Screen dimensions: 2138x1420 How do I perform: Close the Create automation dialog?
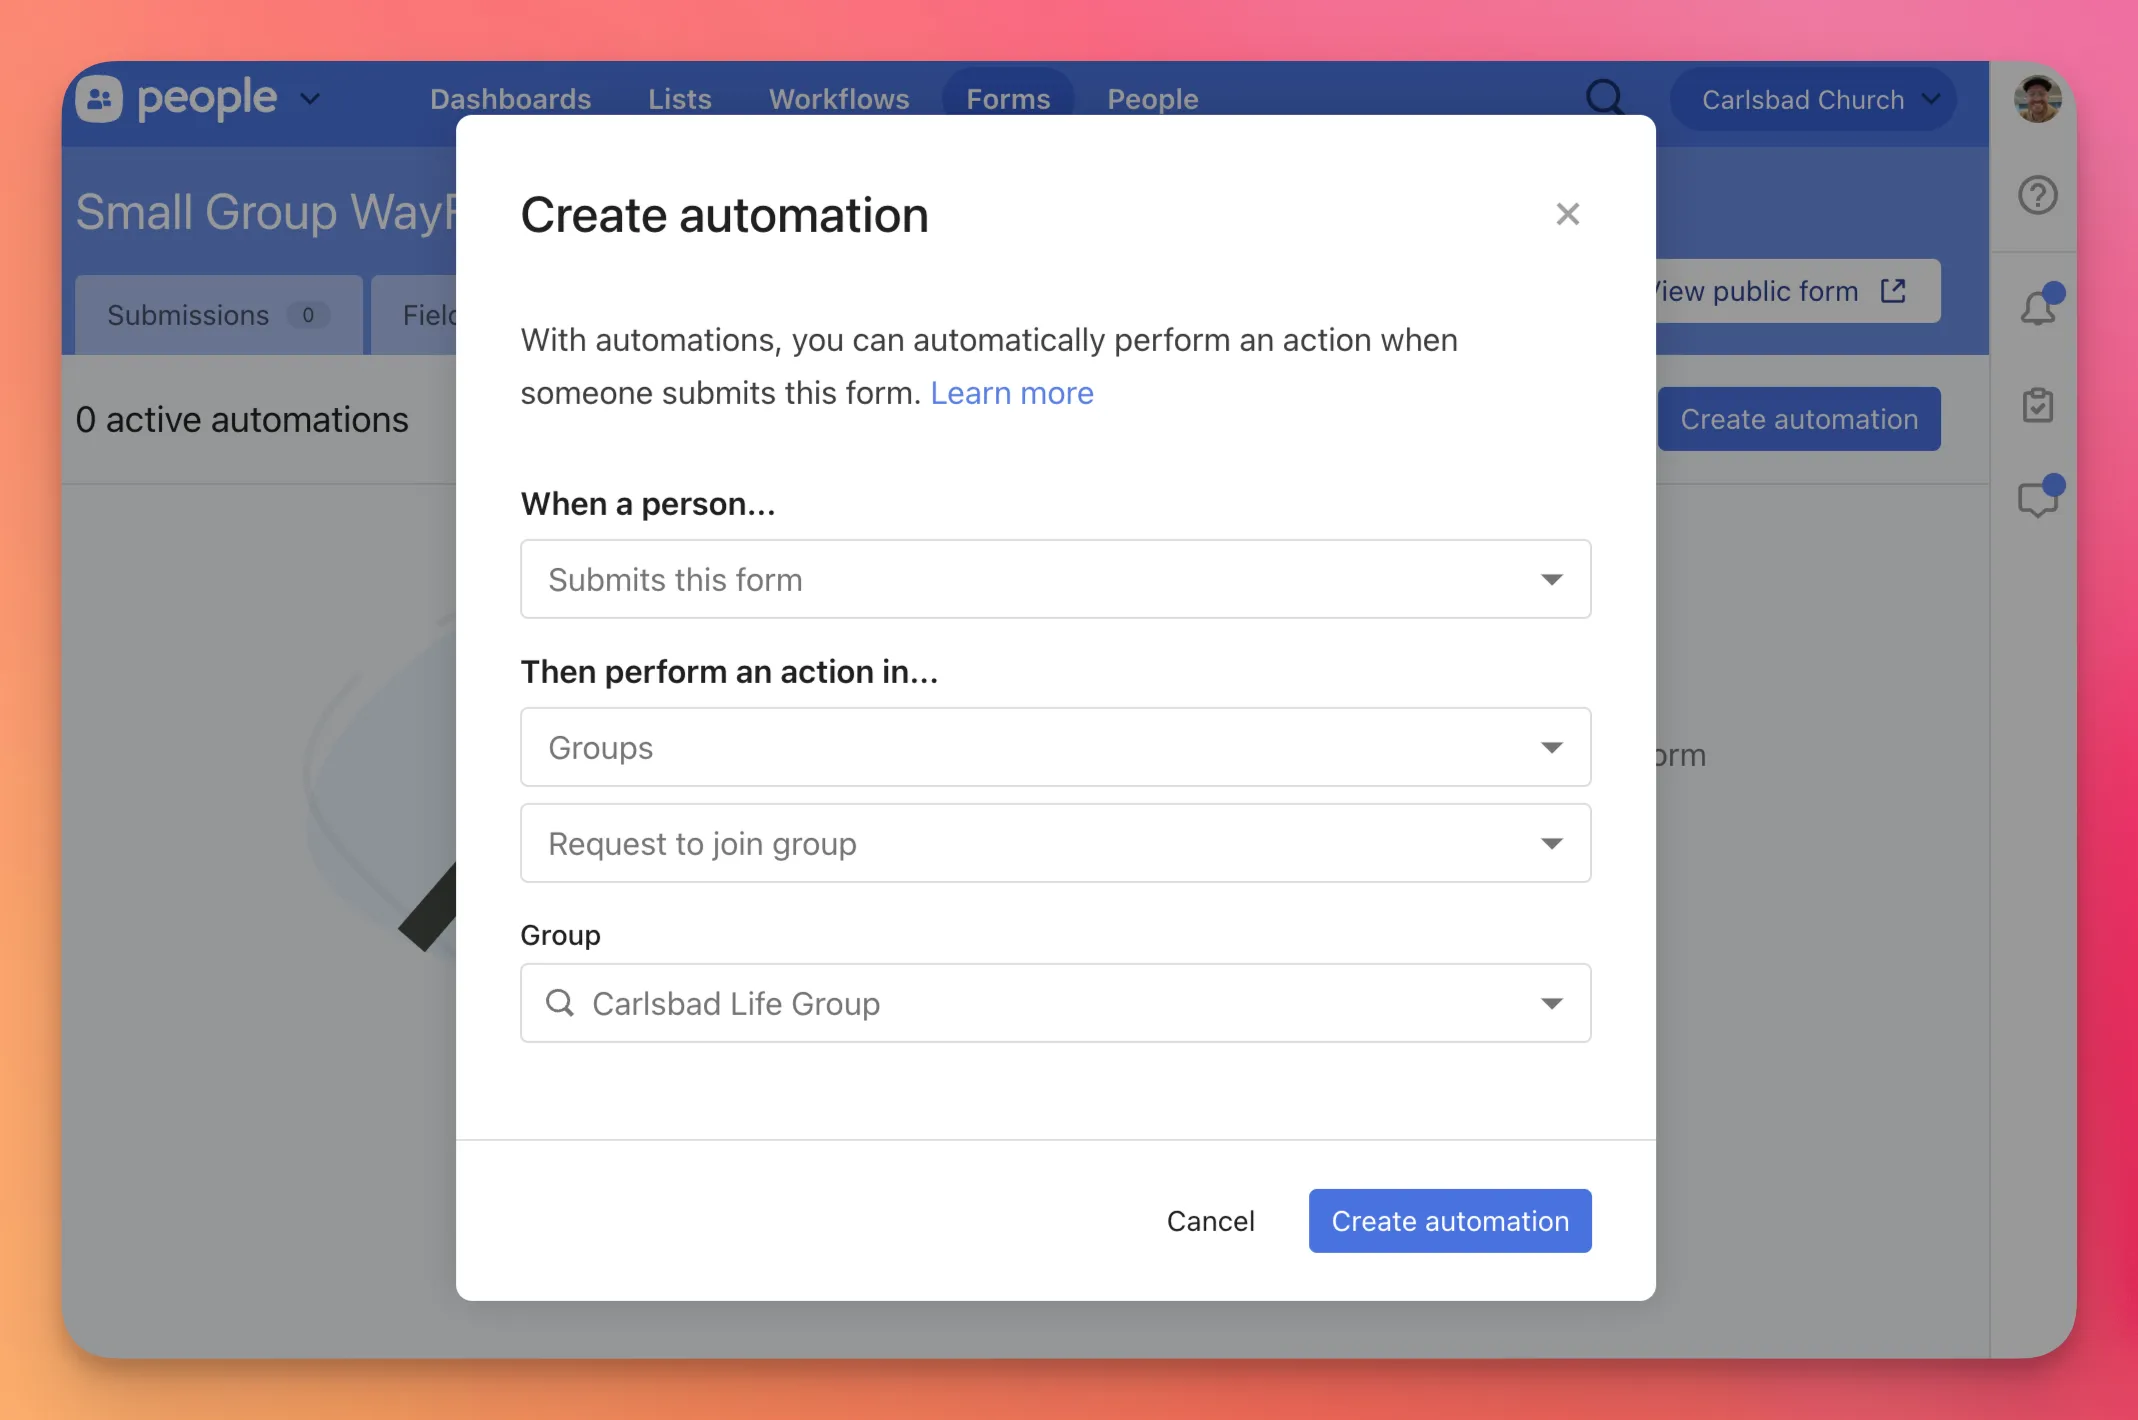[1567, 214]
